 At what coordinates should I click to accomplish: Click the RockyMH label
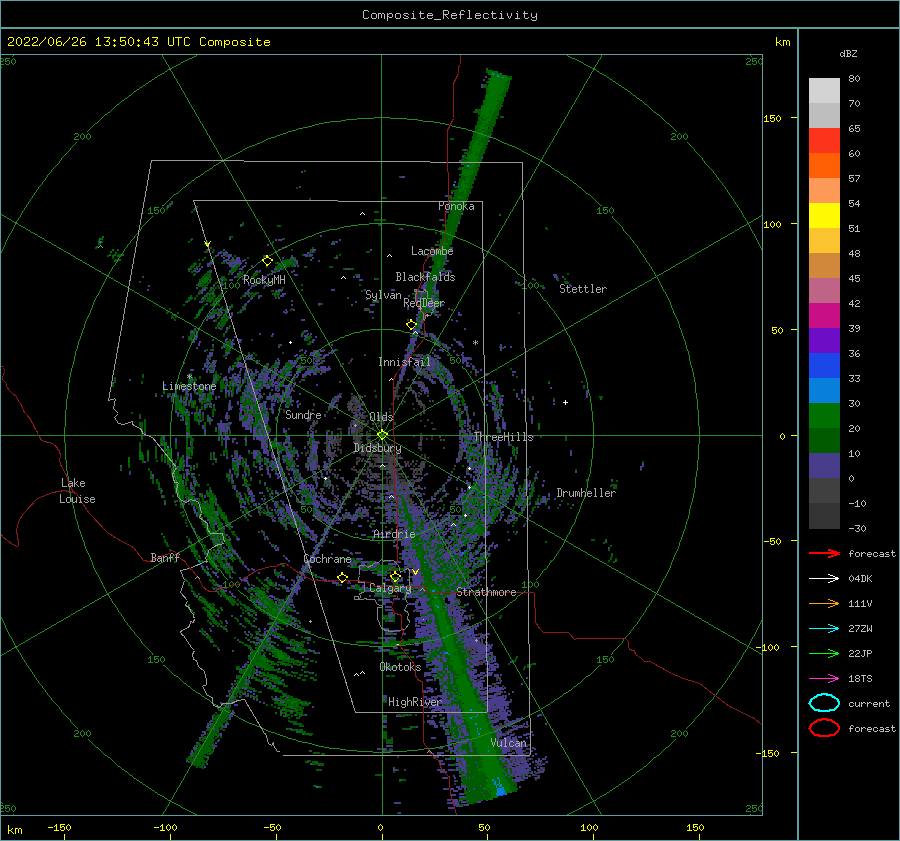[x=264, y=280]
